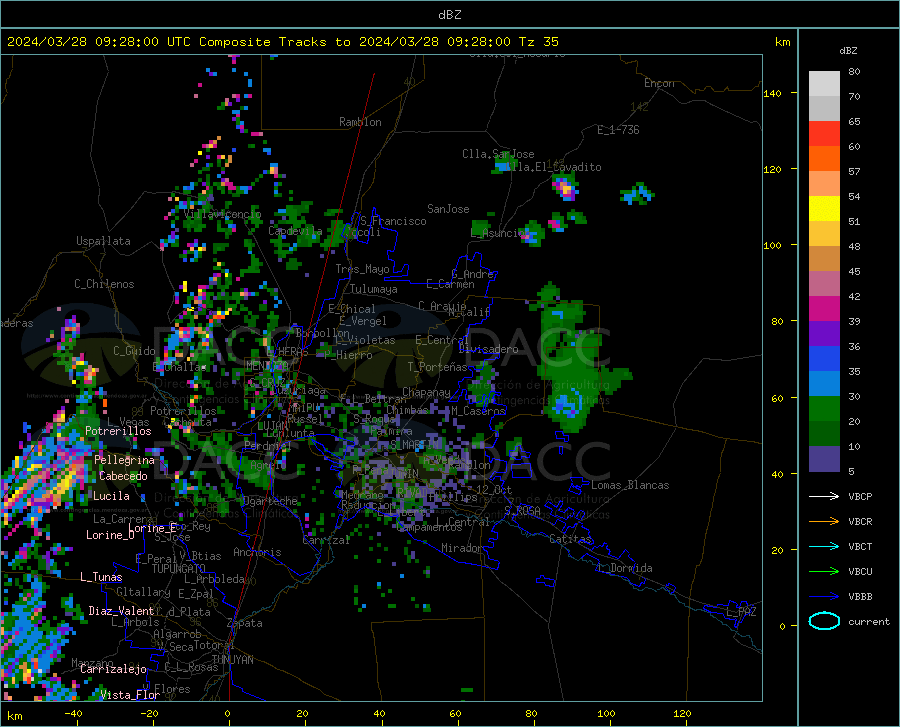
Task: Click the green VBCU arrow legend icon
Action: pyautogui.click(x=824, y=572)
